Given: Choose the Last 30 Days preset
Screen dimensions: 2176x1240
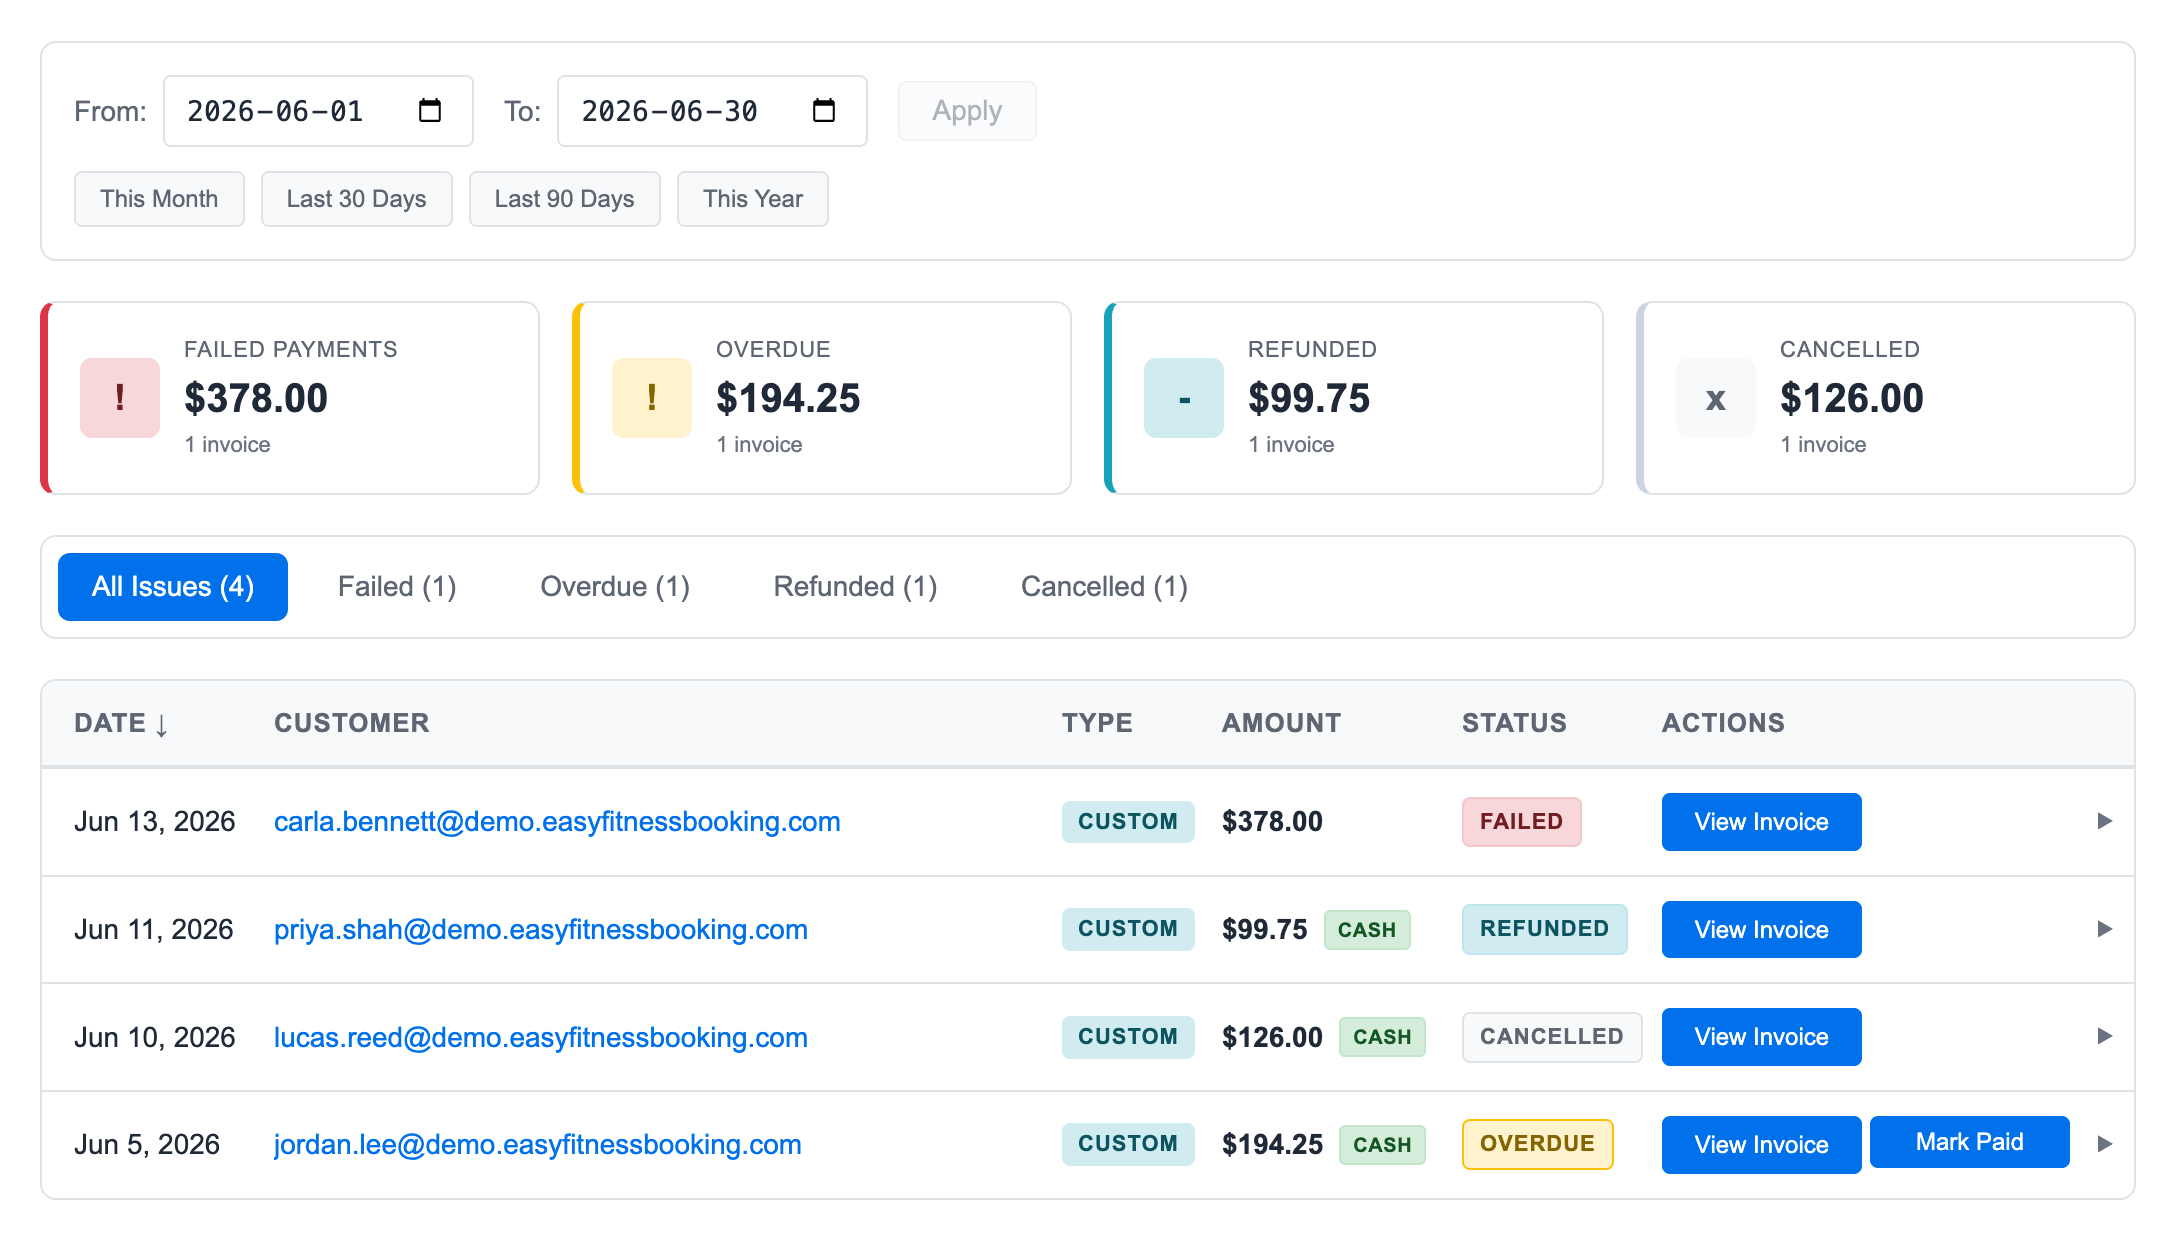Looking at the screenshot, I should [x=356, y=199].
